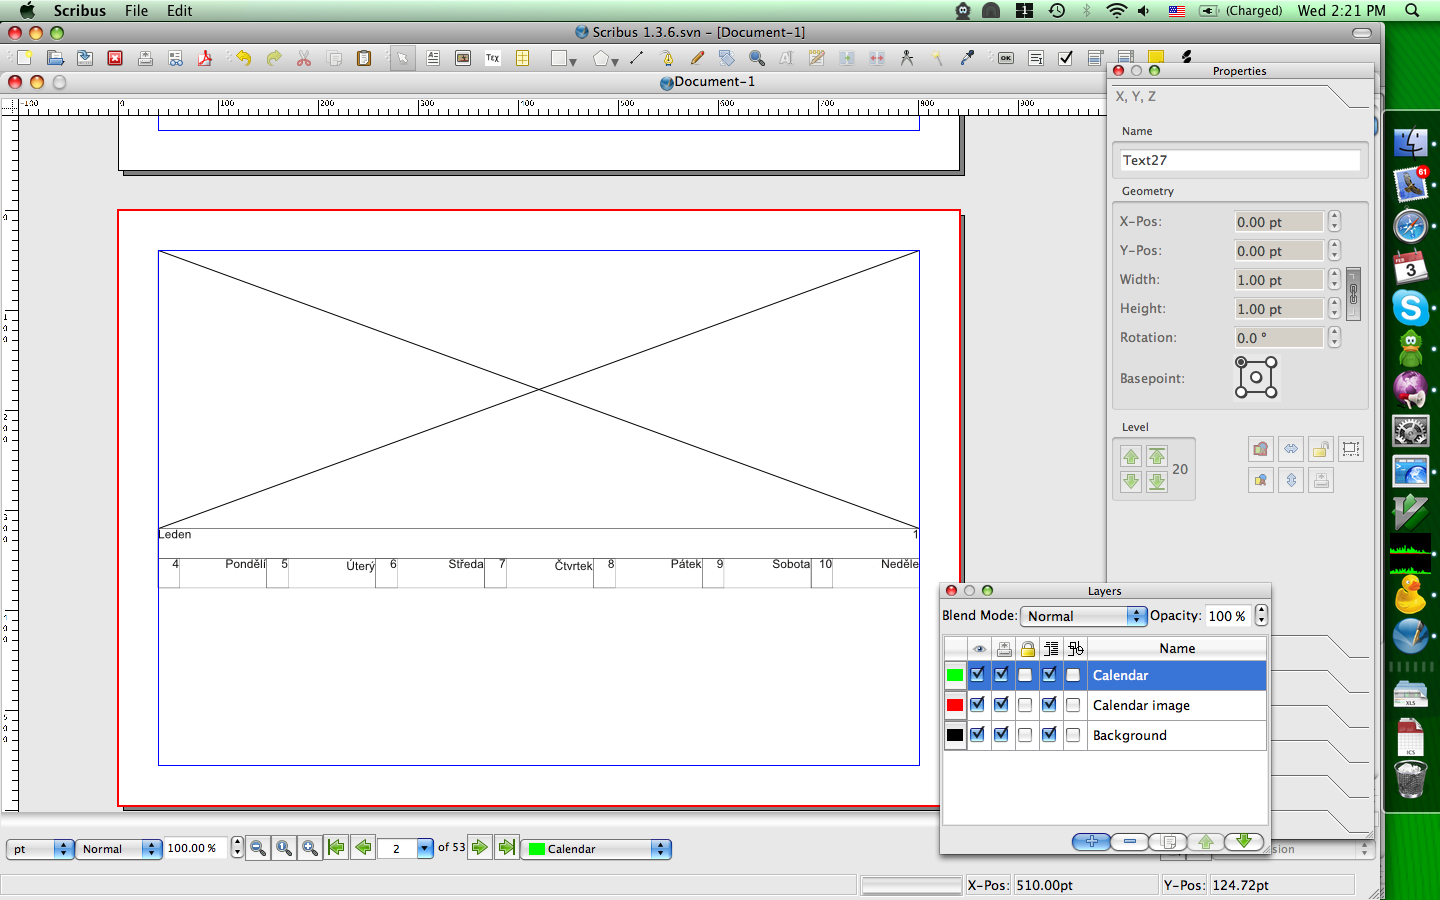The image size is (1440, 900).
Task: Click the Undo arrow icon
Action: [243, 58]
